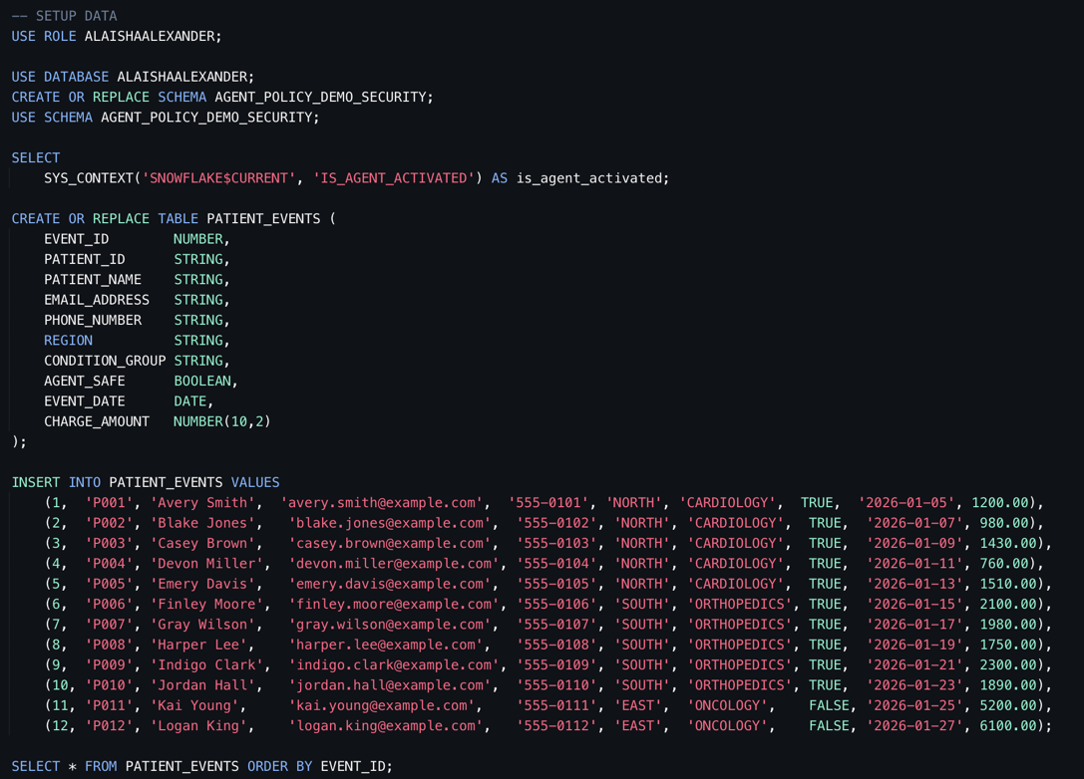
Task: Click the 6100.00 charge amount
Action: [1008, 726]
